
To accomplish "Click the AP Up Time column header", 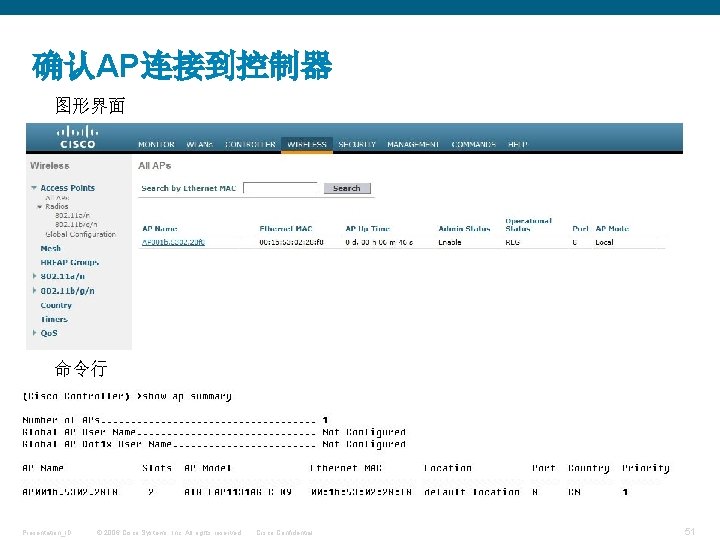I will point(367,229).
